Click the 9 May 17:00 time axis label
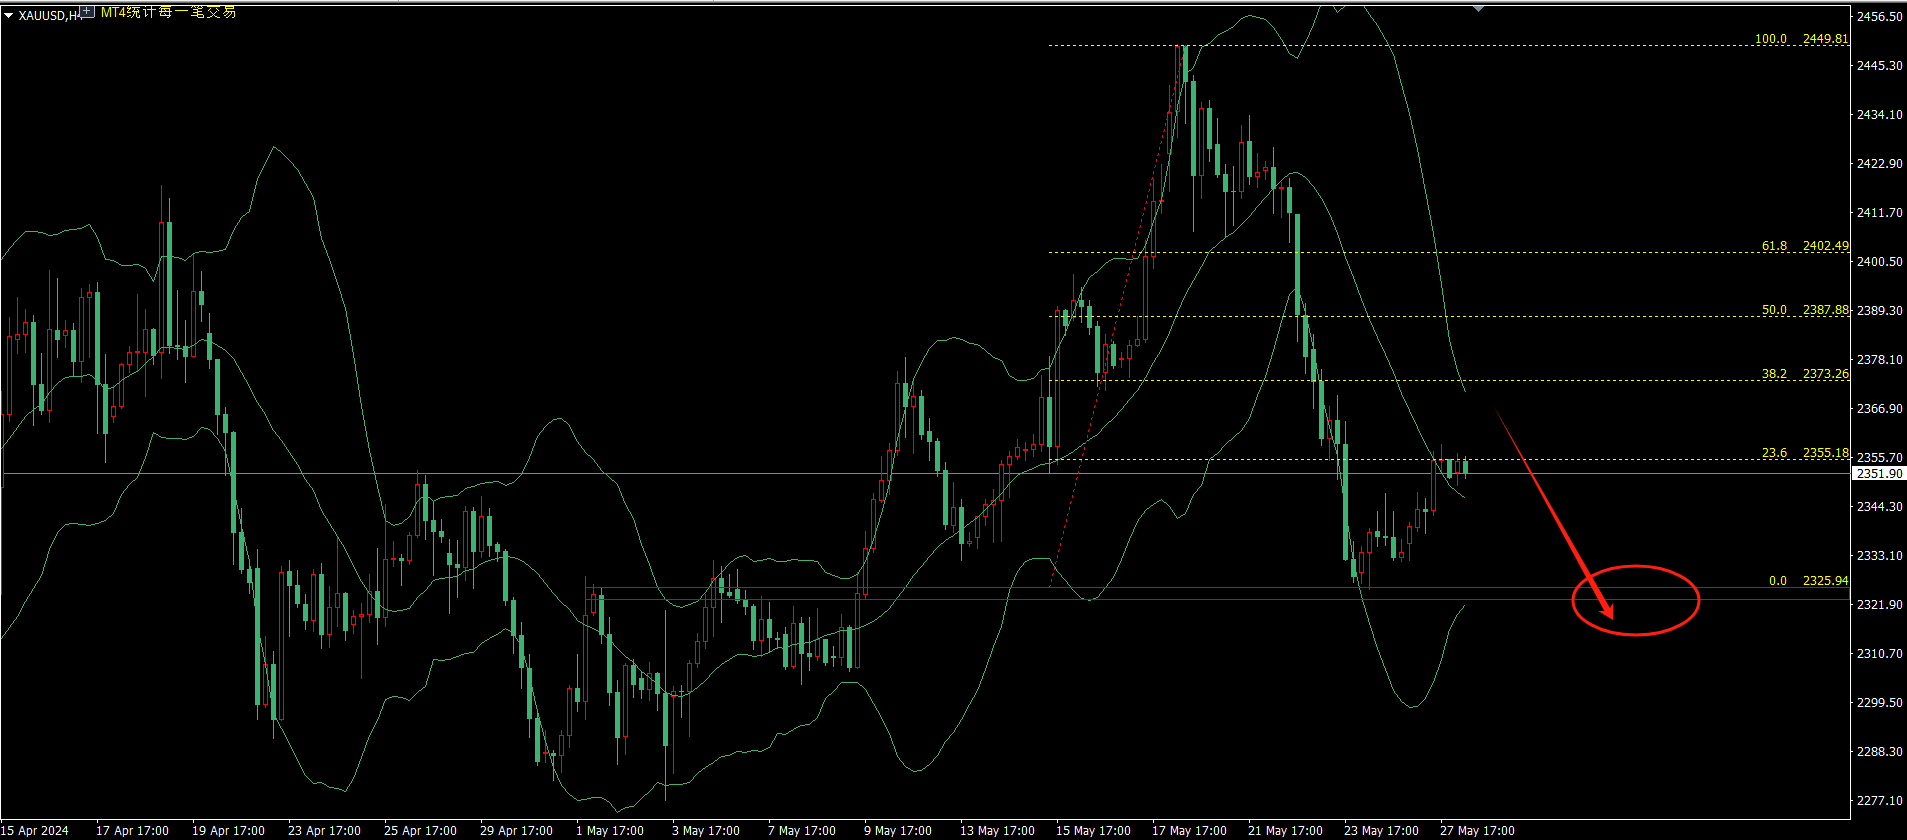The width and height of the screenshot is (1907, 840). 898,831
